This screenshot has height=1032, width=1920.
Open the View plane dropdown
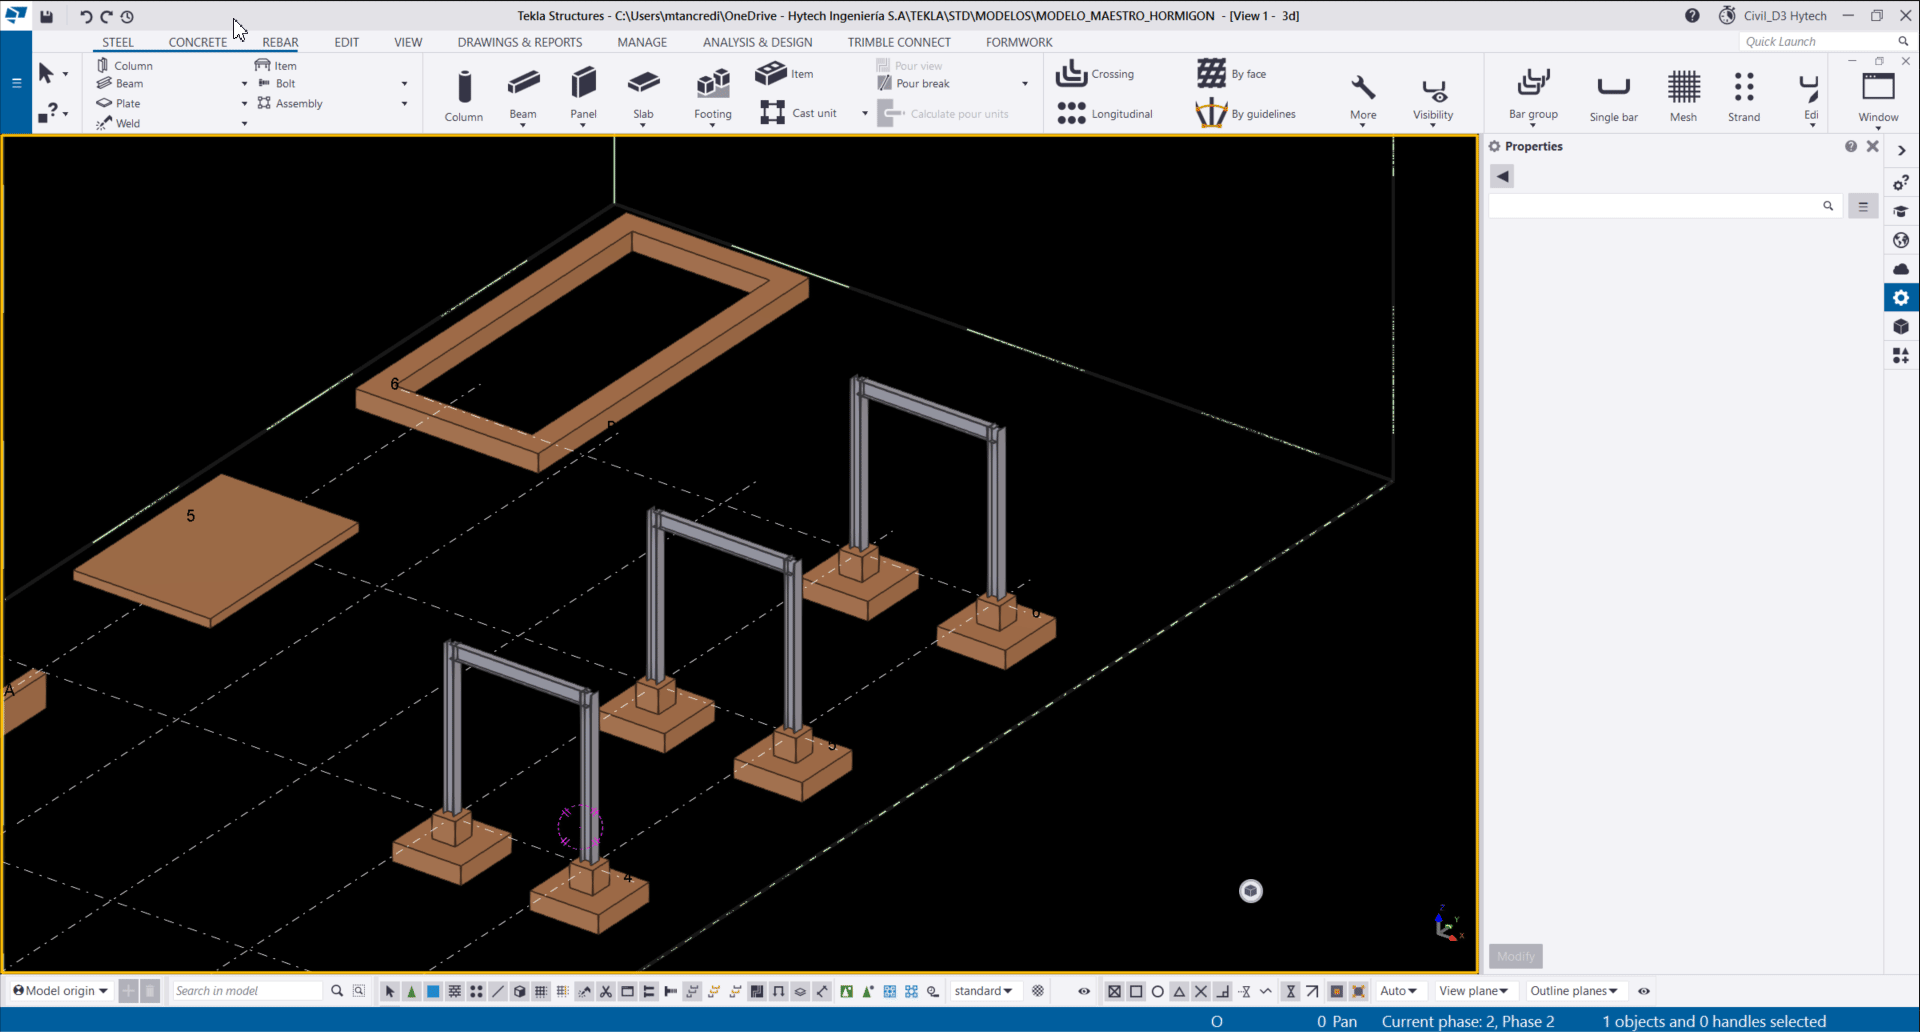[1473, 991]
